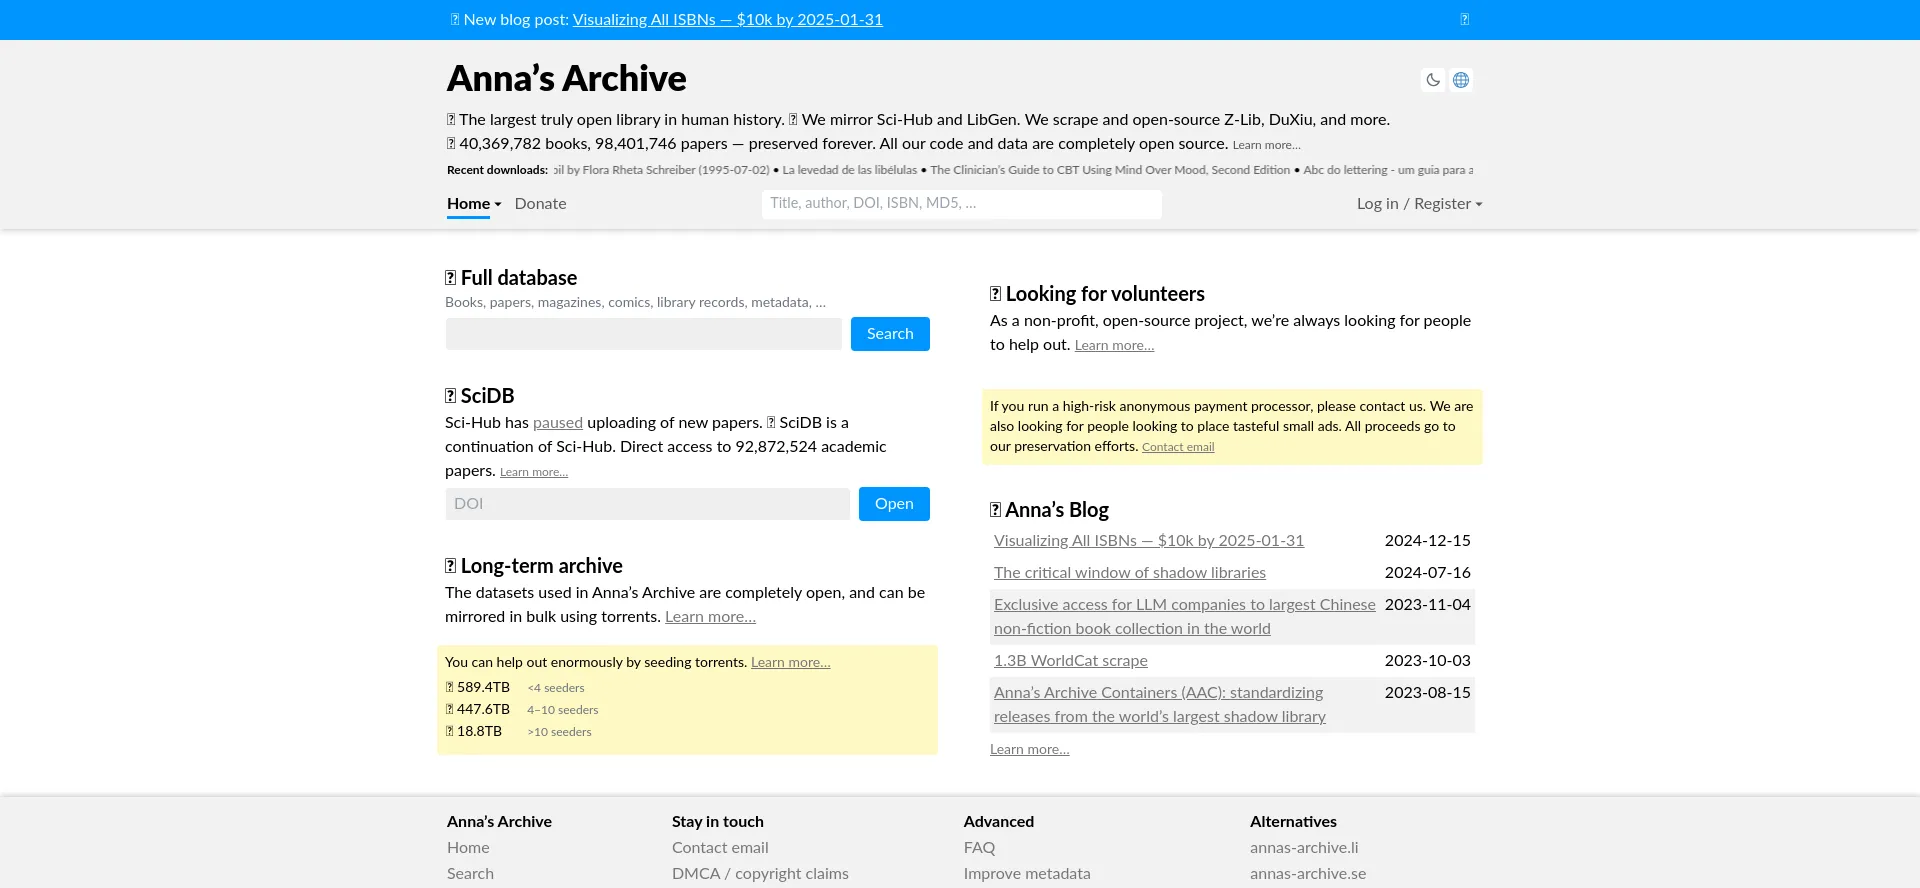The image size is (1920, 888).
Task: Expand the Home dropdown menu
Action: coord(474,203)
